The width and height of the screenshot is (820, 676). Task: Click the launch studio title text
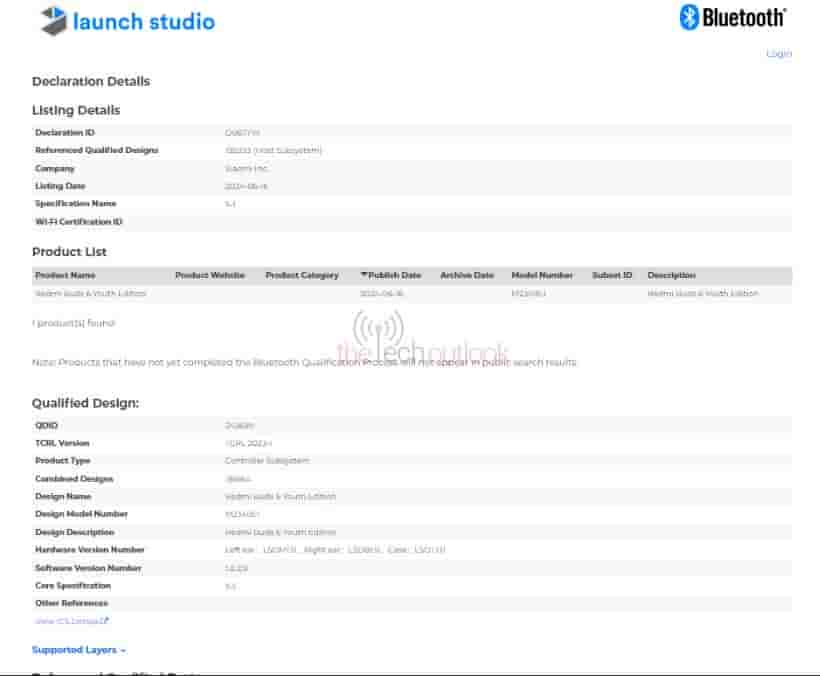[x=143, y=21]
